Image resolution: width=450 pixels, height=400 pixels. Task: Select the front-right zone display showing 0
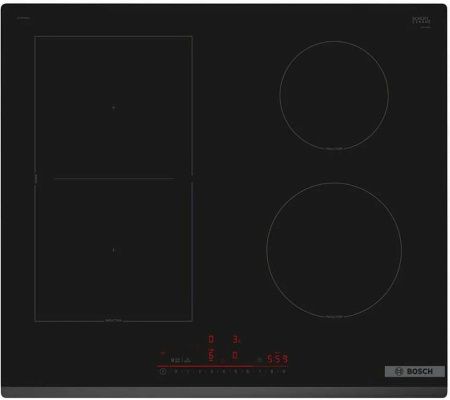235,355
